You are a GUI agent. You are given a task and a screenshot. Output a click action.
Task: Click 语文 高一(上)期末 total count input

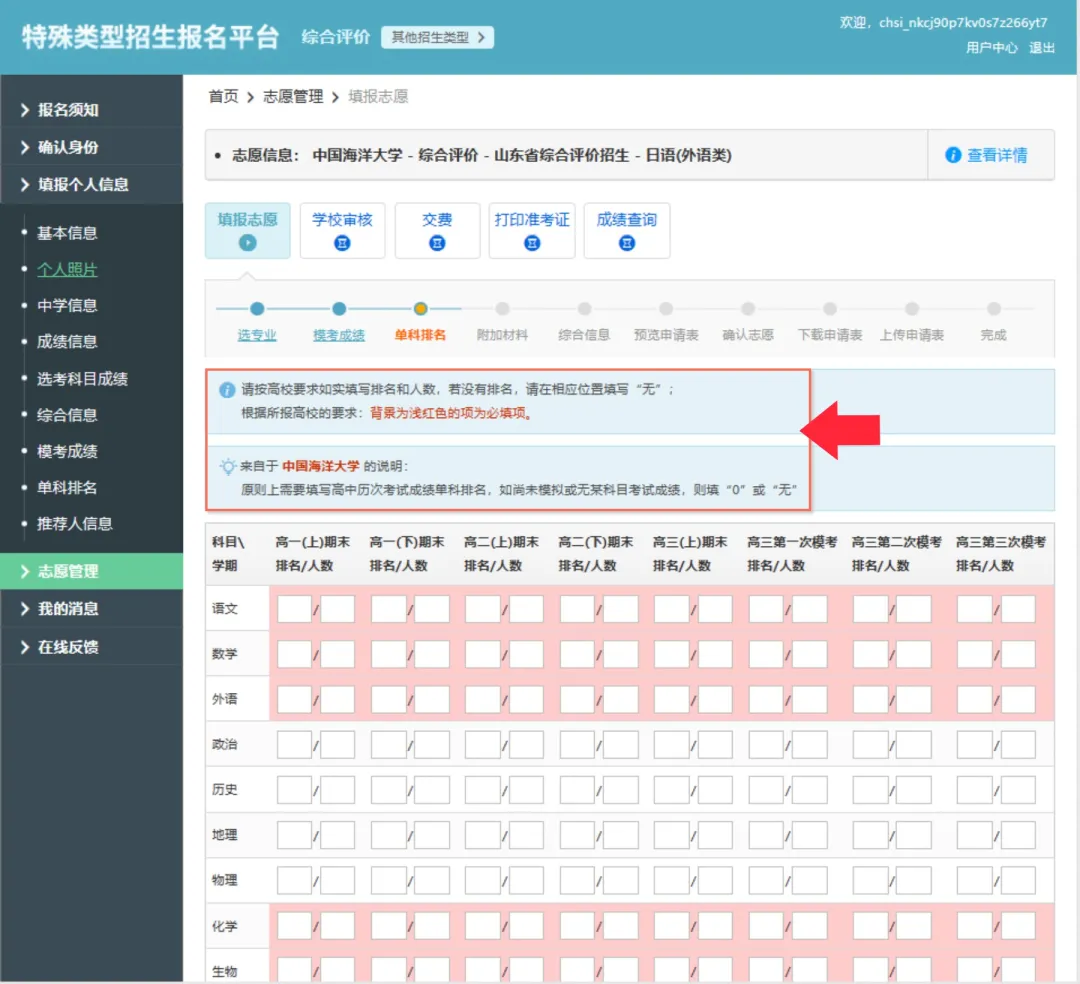[338, 609]
